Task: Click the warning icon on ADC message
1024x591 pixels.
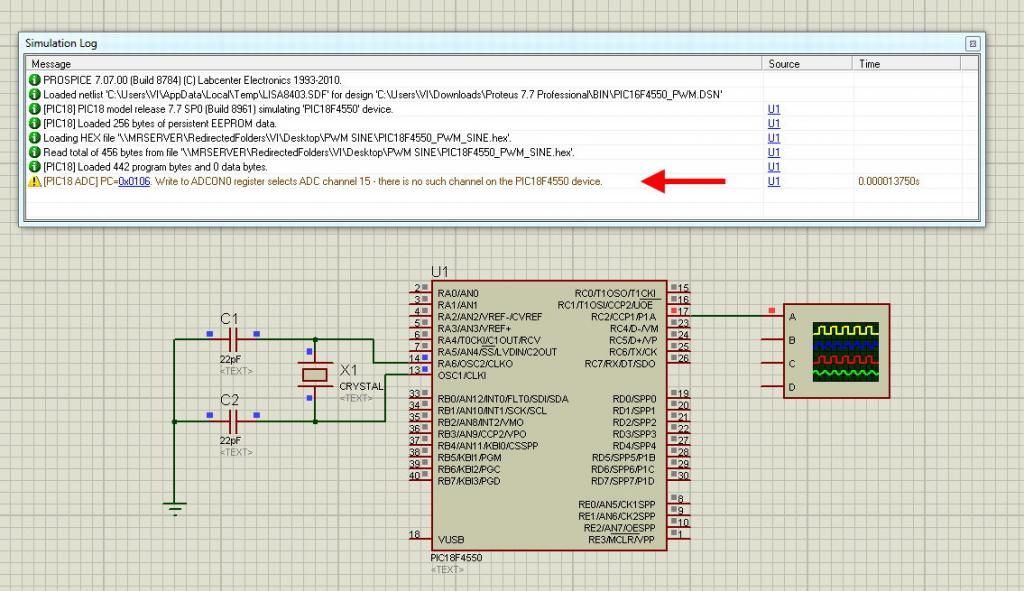Action: pyautogui.click(x=35, y=181)
